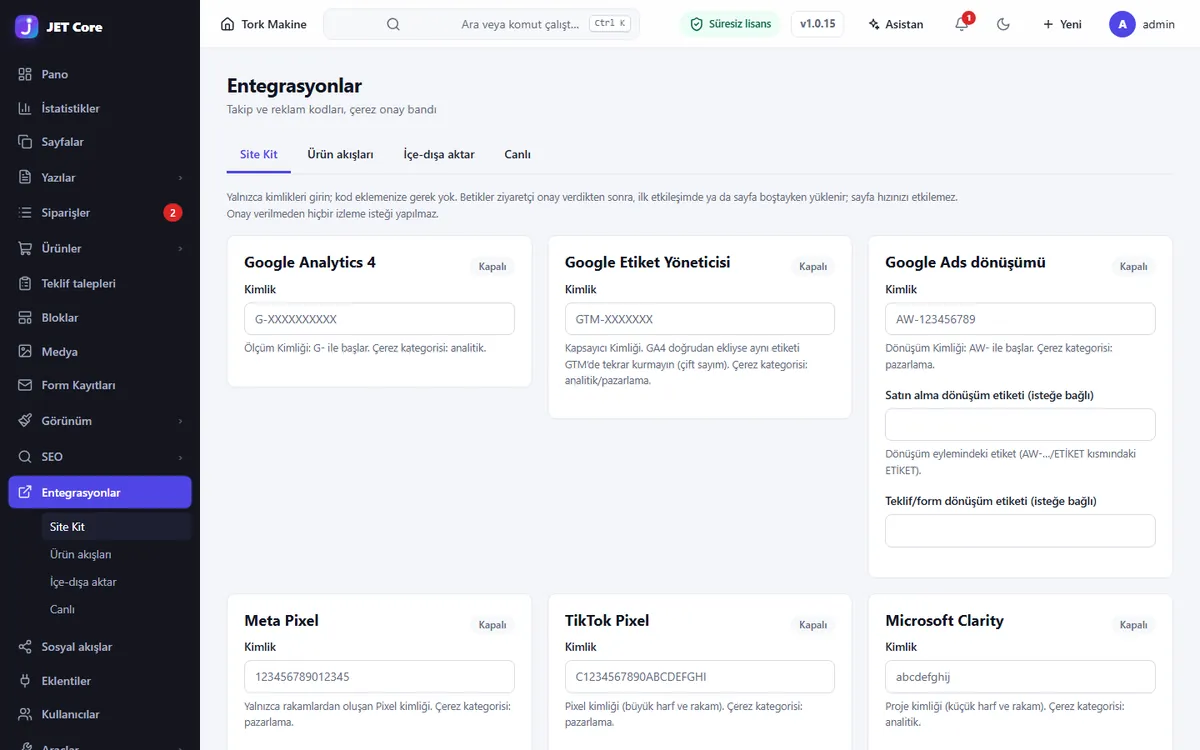Click the Sosyal akışlar share icon
The width and height of the screenshot is (1200, 750).
click(x=25, y=647)
